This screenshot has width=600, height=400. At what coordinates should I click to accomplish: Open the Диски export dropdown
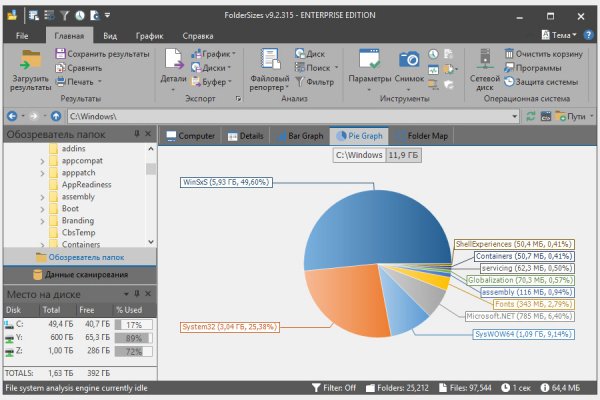pos(212,68)
